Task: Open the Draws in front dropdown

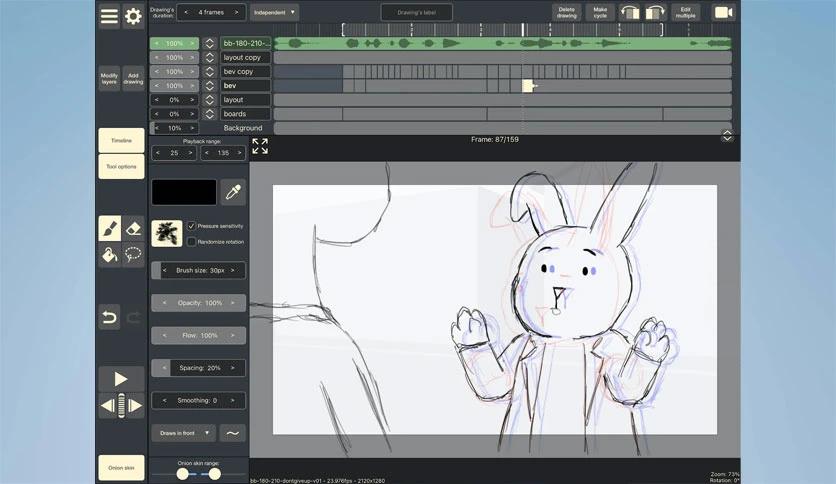Action: pos(184,433)
